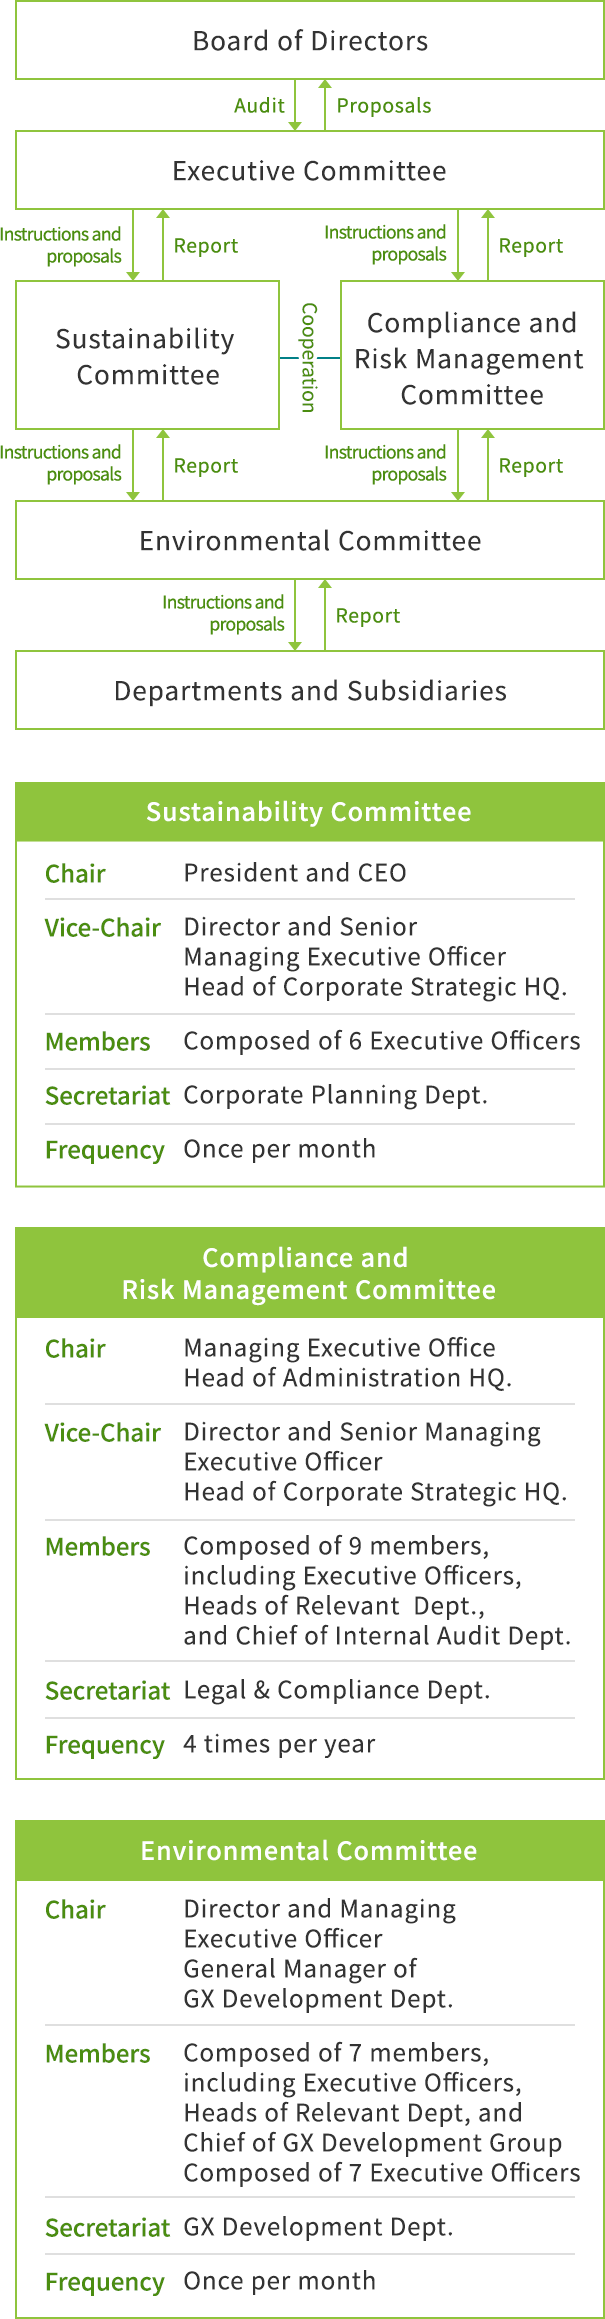Click the Departments and Subsidiaries box
This screenshot has width=605, height=2319.
(x=310, y=690)
